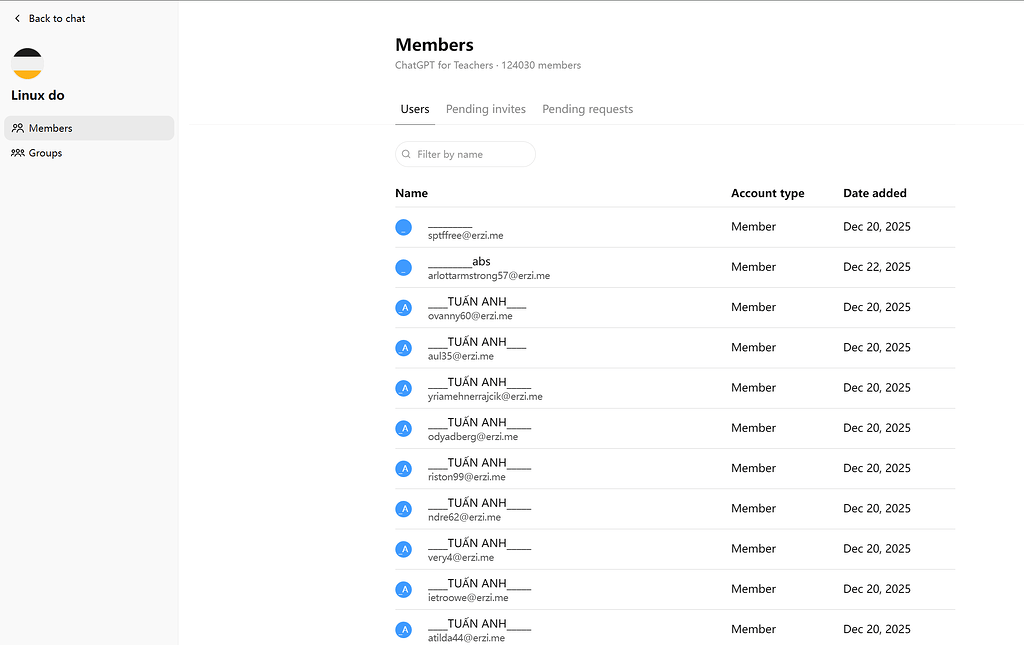Select the email yriamehnerrajcik@erzi.me
This screenshot has width=1024, height=645.
coord(485,397)
